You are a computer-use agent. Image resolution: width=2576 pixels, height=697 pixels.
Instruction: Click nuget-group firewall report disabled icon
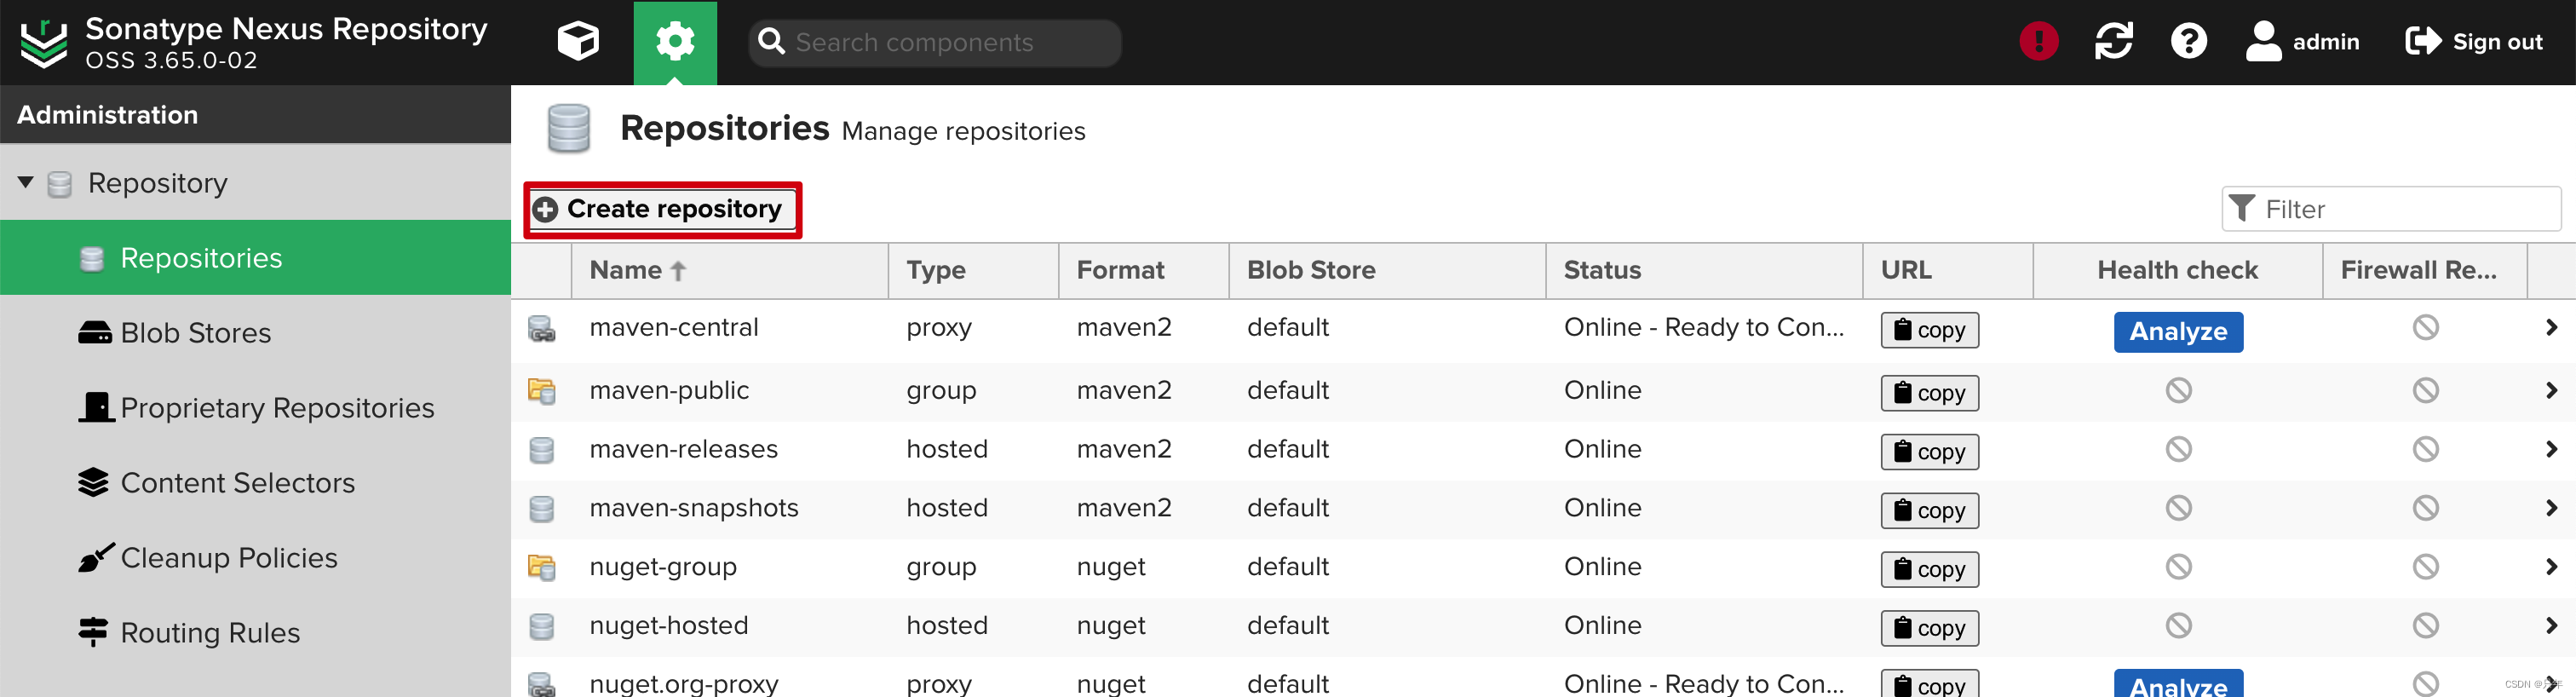(x=2425, y=567)
